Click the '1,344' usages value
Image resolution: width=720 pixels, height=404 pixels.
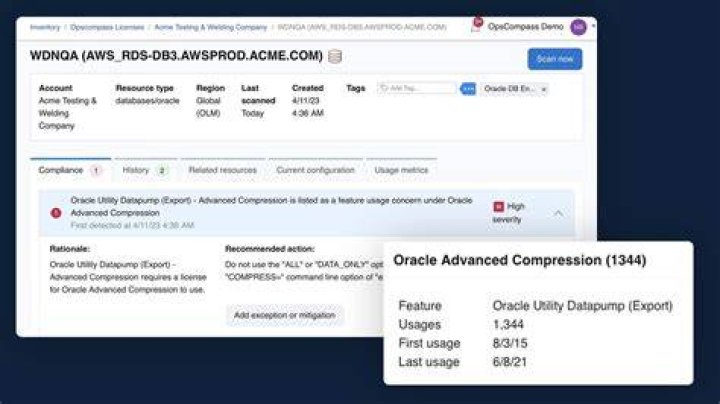point(508,325)
